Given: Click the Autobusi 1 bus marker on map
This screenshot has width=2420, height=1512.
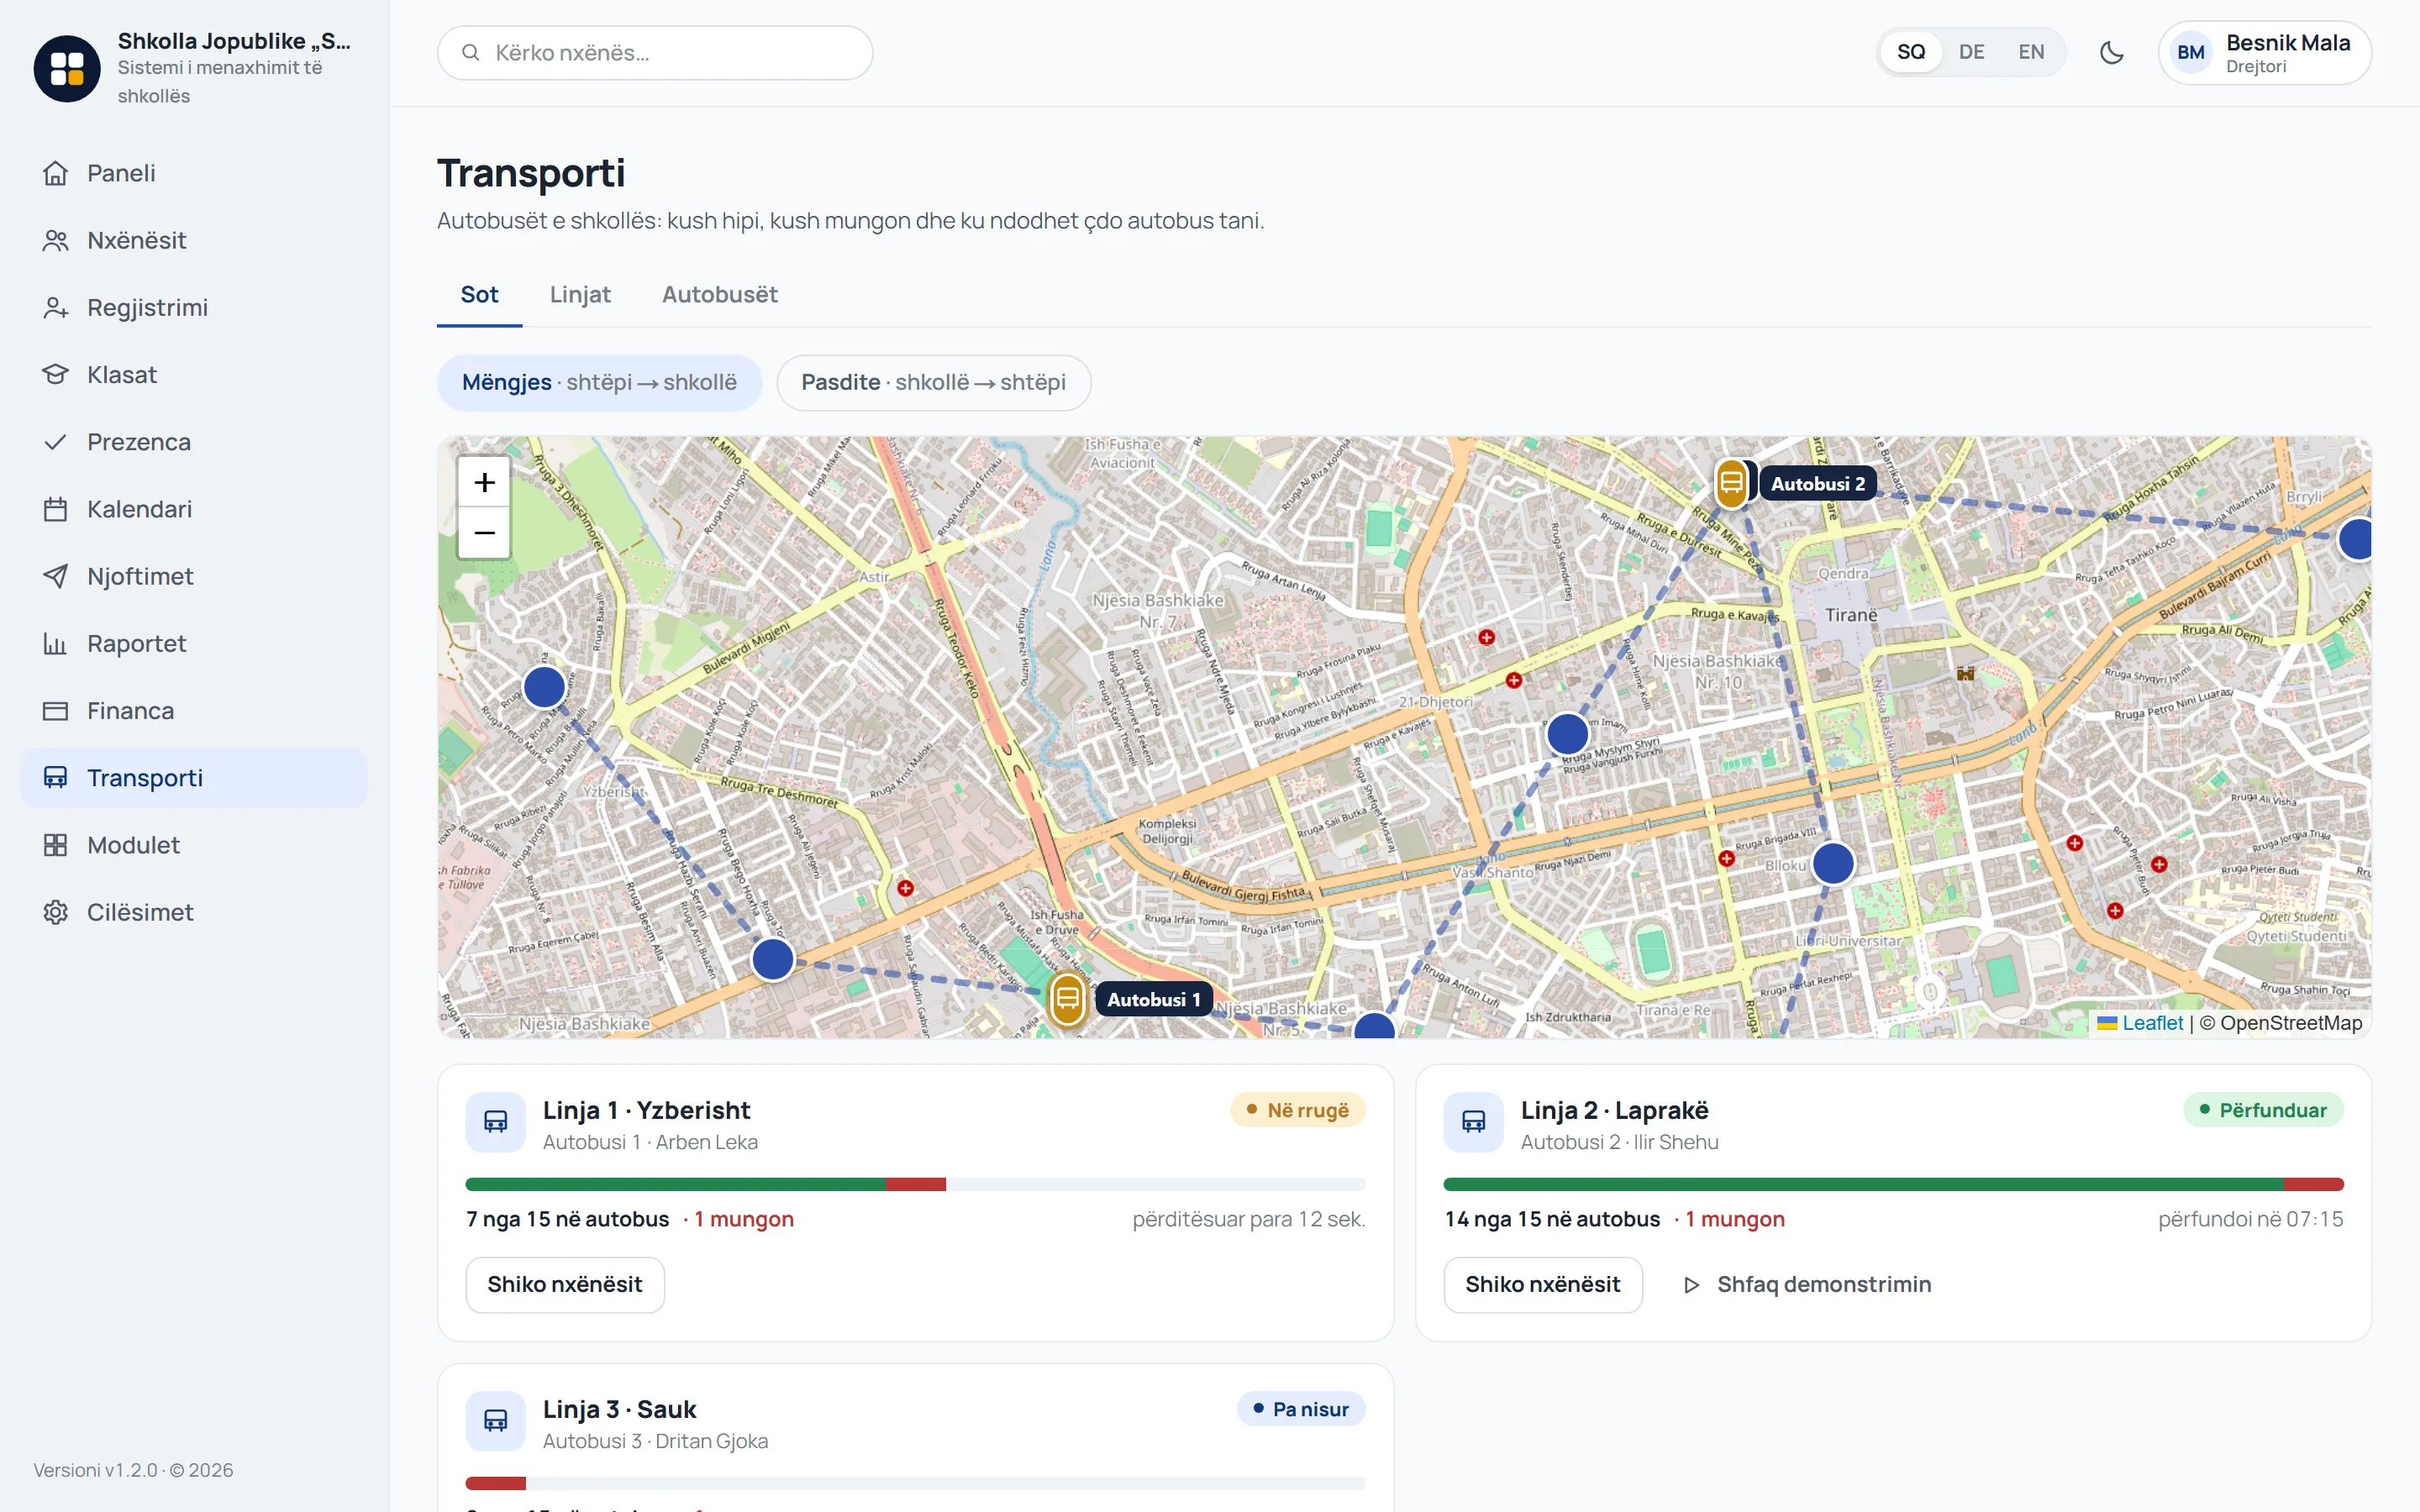Looking at the screenshot, I should (x=1068, y=998).
